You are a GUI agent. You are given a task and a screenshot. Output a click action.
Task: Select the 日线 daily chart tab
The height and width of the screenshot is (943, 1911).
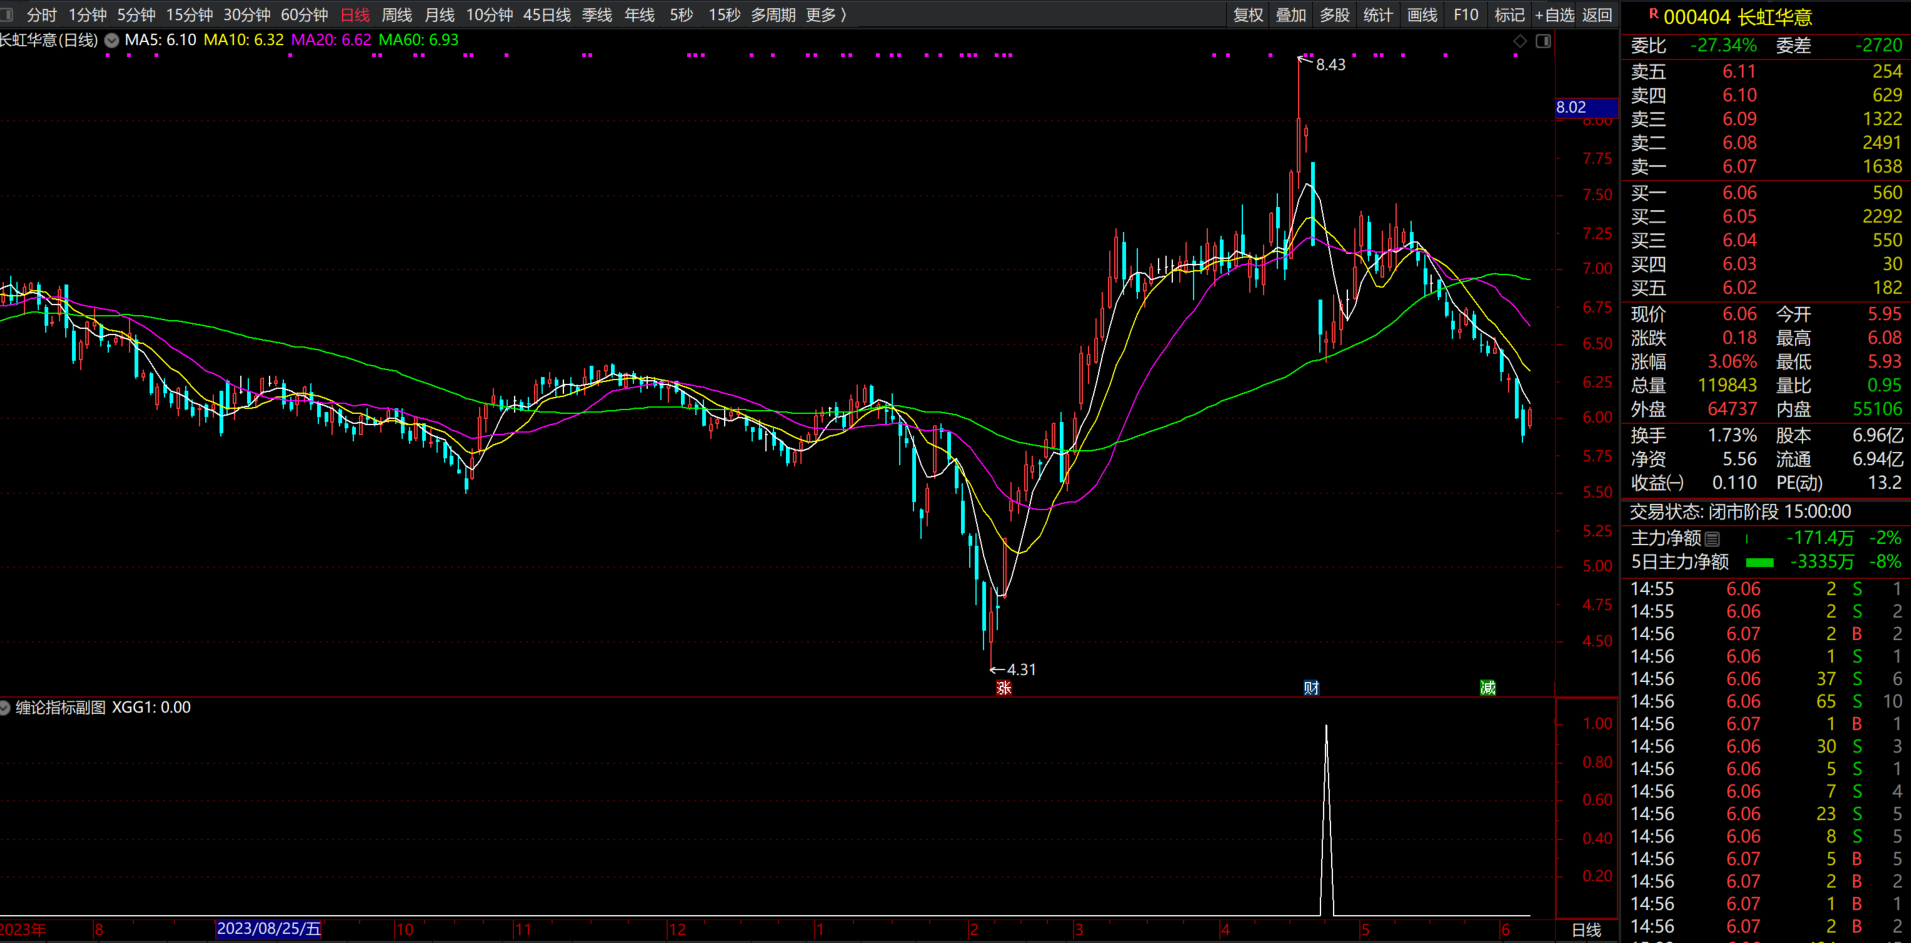tap(355, 15)
